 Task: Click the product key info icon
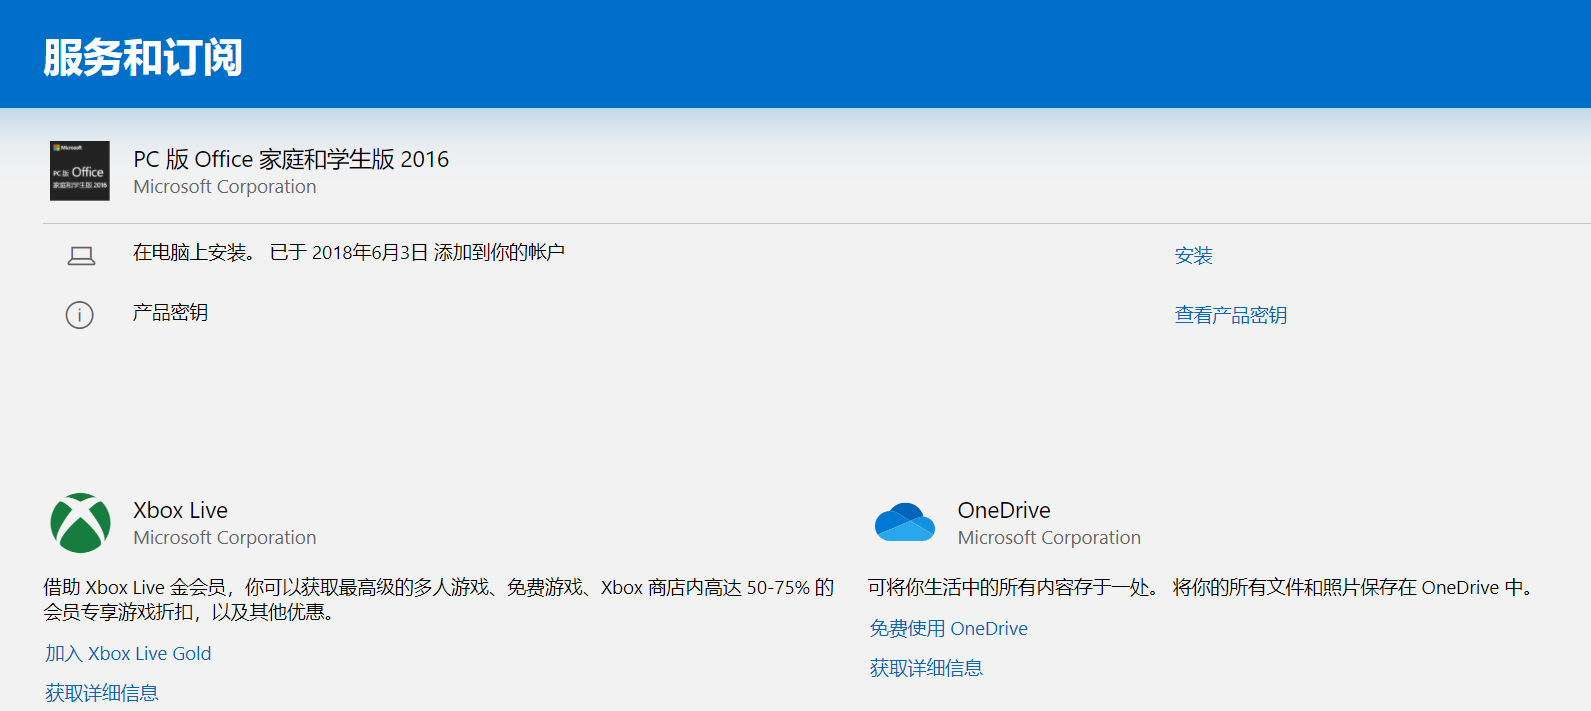click(80, 315)
